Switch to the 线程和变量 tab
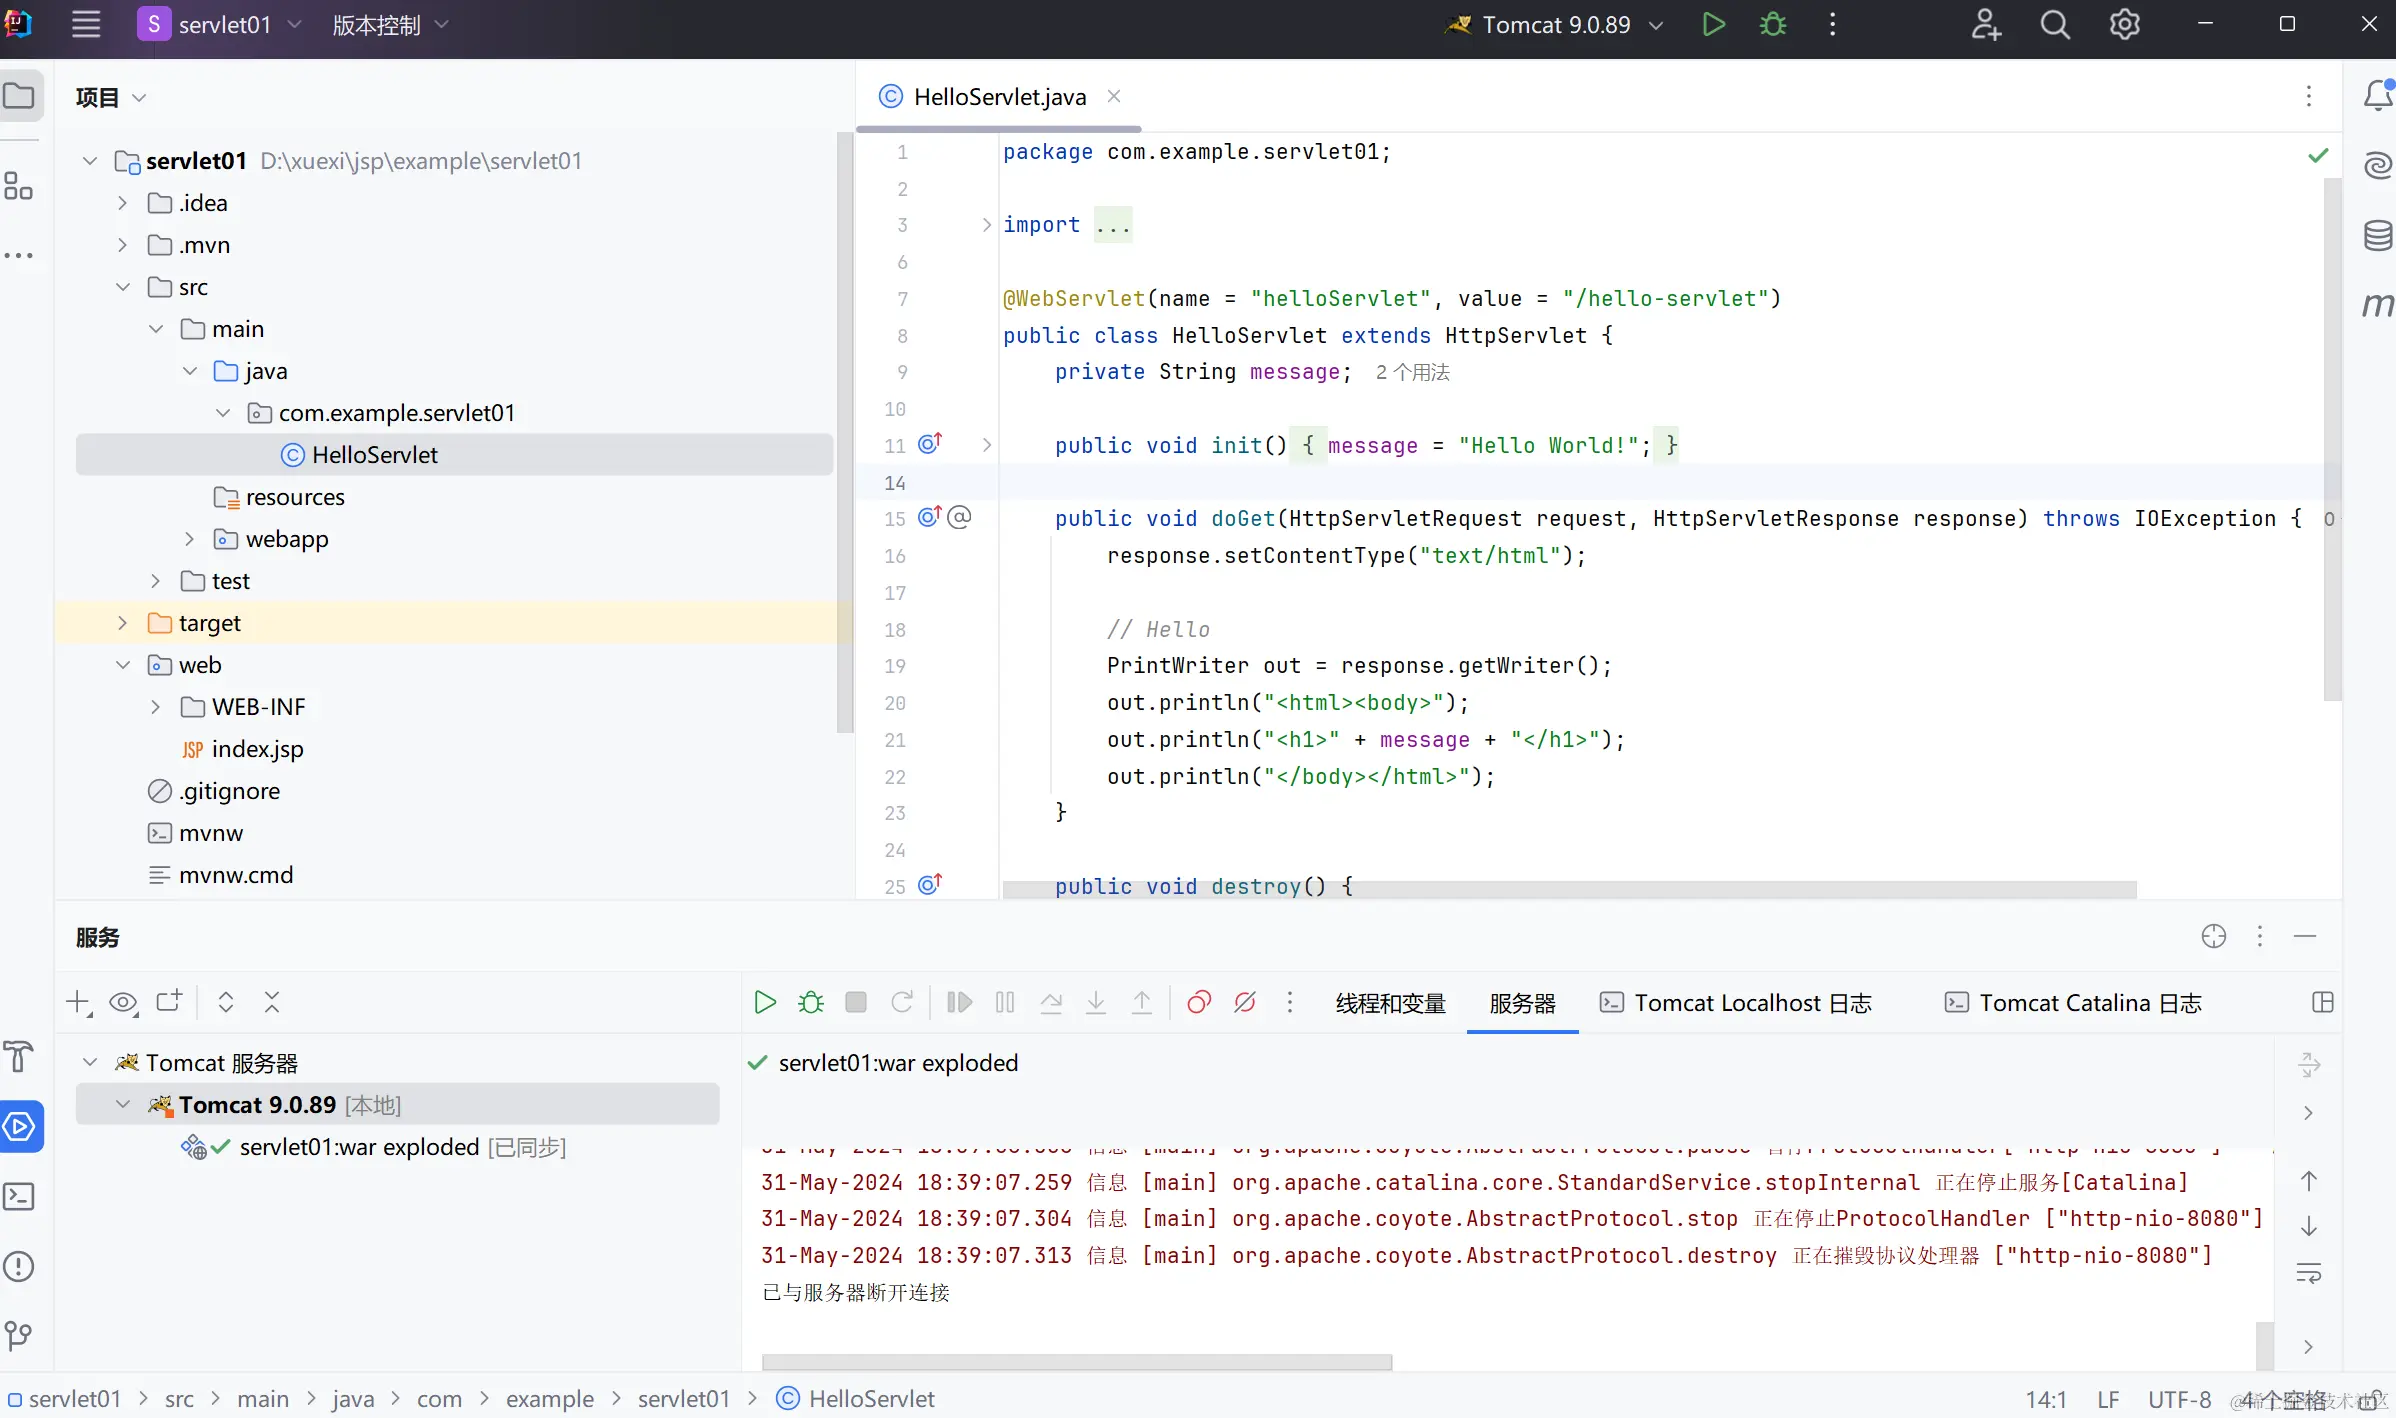2396x1418 pixels. click(1390, 1003)
